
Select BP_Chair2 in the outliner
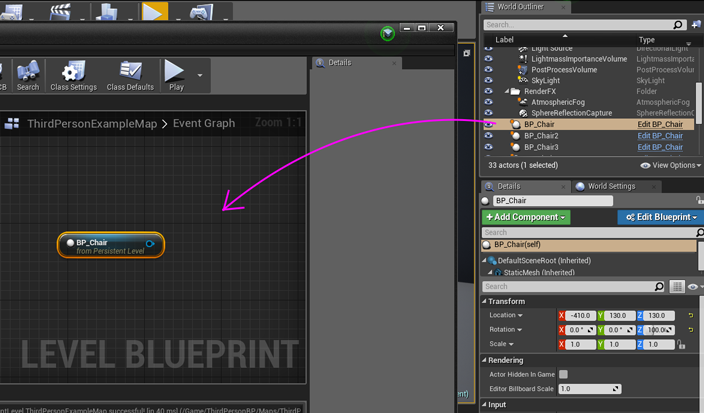[x=541, y=136]
